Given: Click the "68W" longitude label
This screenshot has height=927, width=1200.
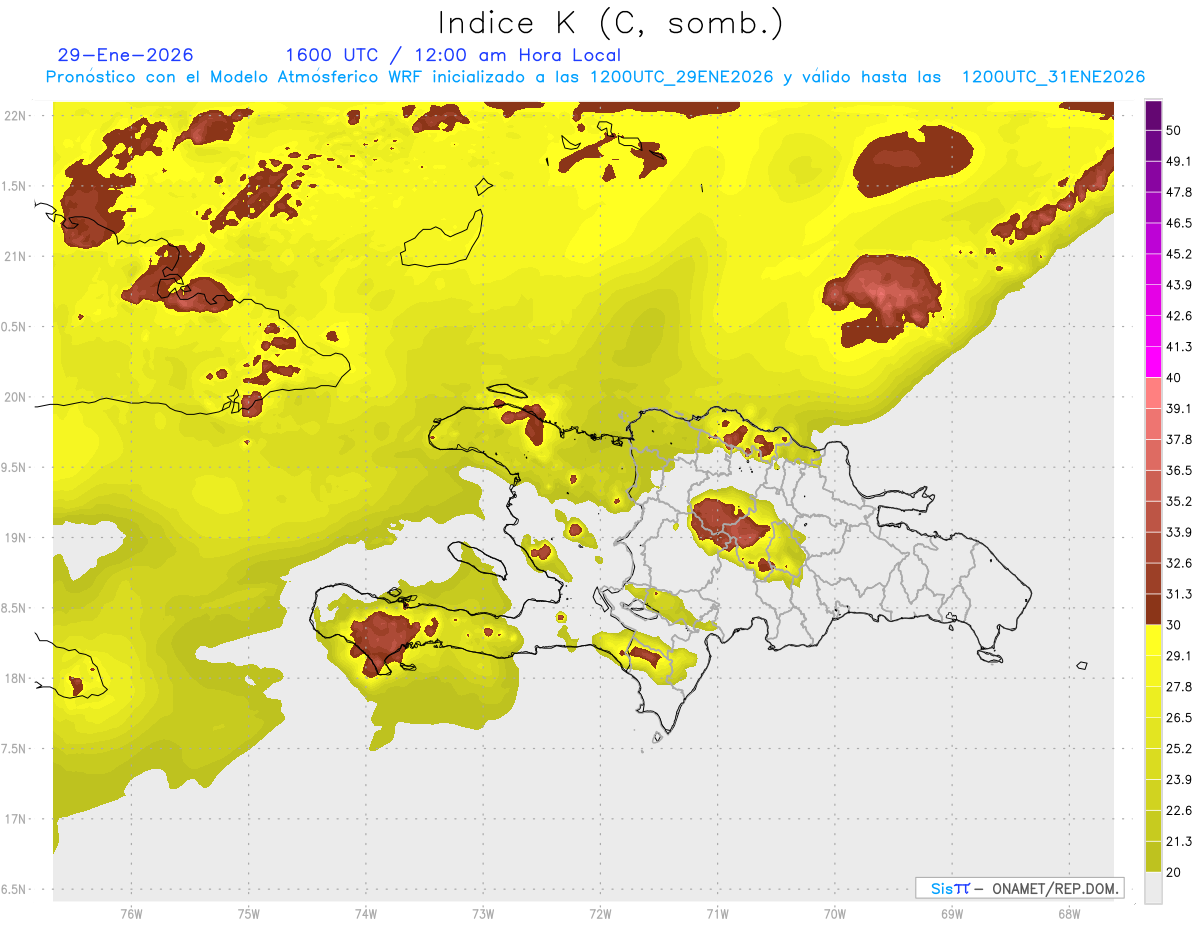Looking at the screenshot, I should 1069,914.
